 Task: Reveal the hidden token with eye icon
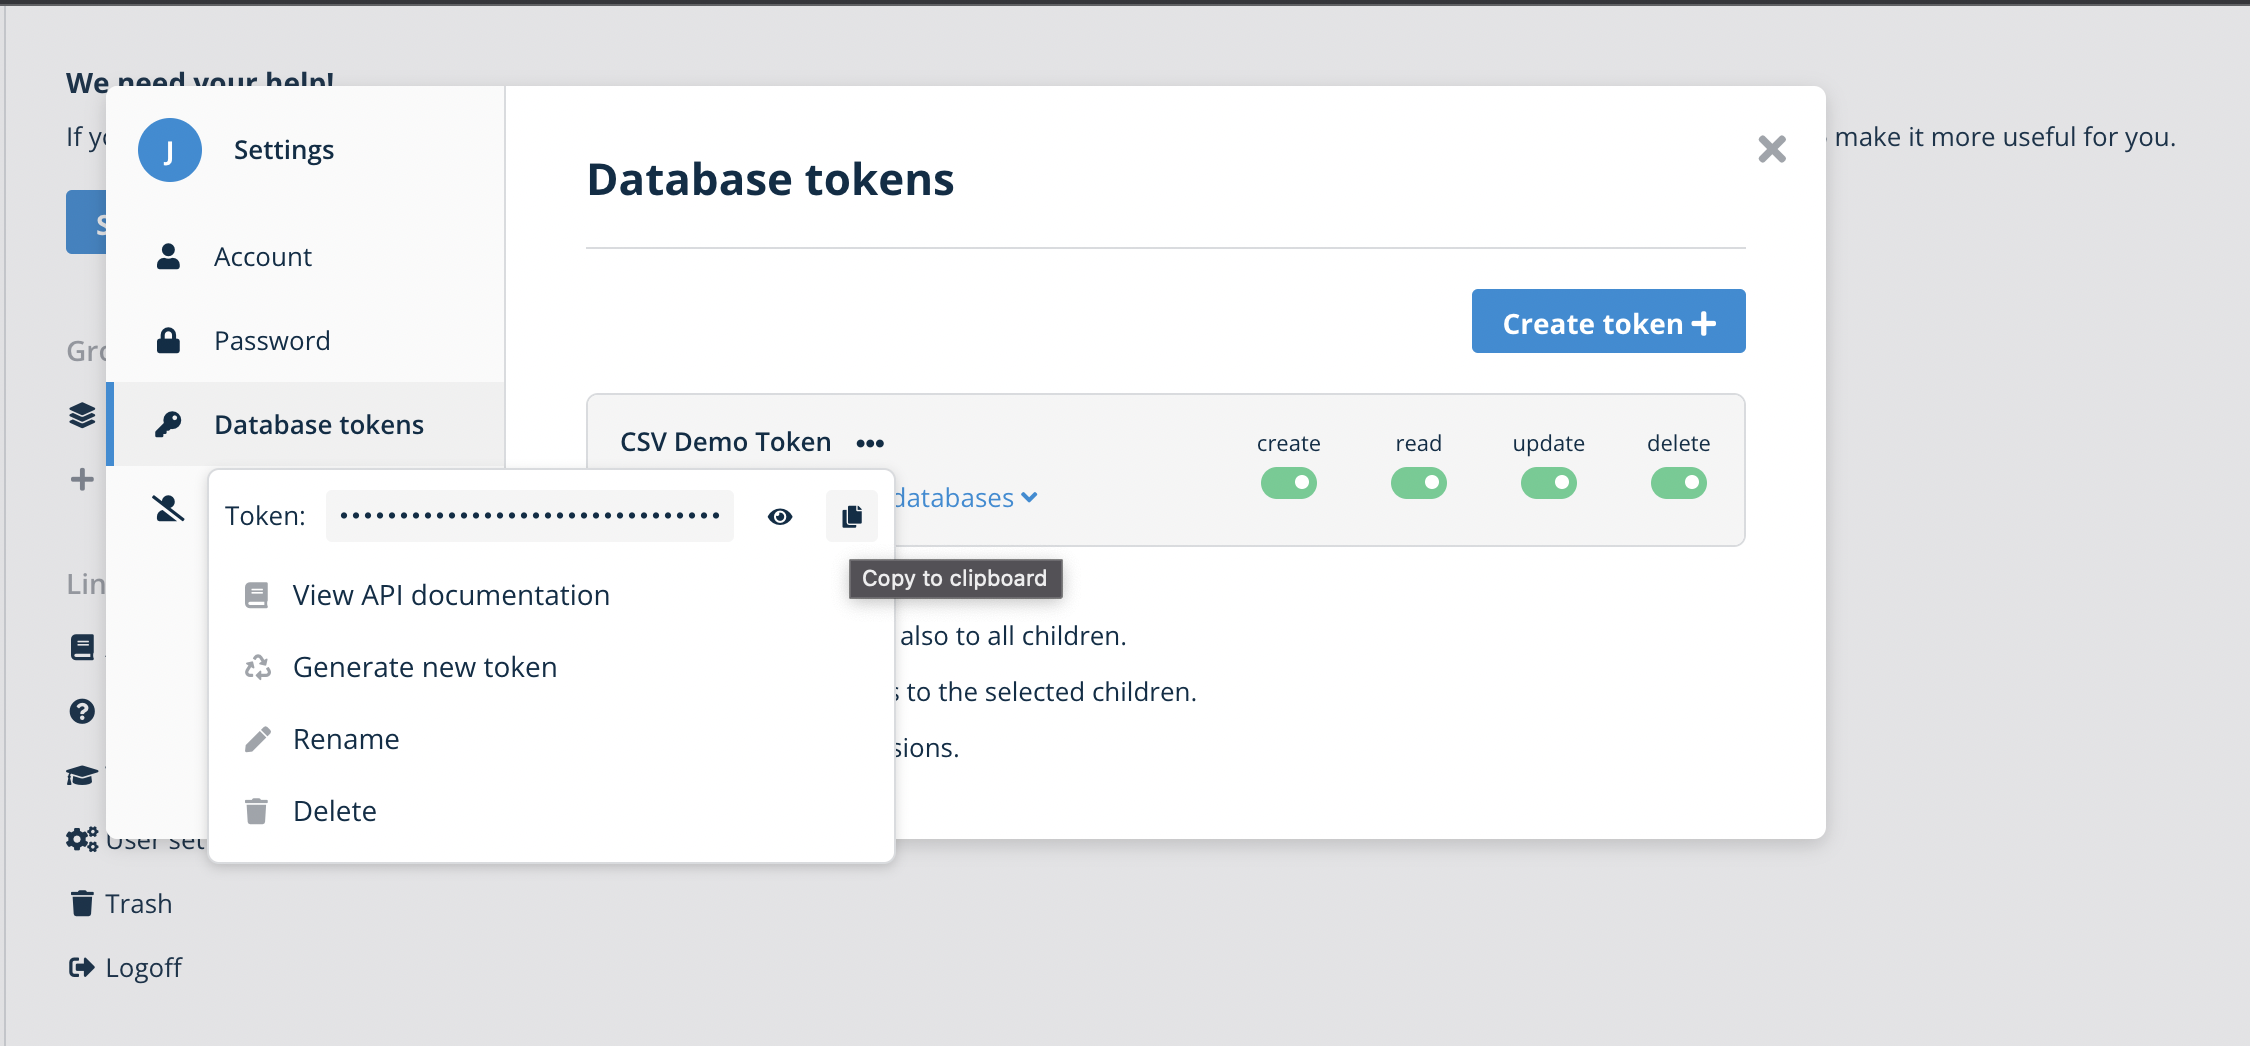click(x=780, y=516)
